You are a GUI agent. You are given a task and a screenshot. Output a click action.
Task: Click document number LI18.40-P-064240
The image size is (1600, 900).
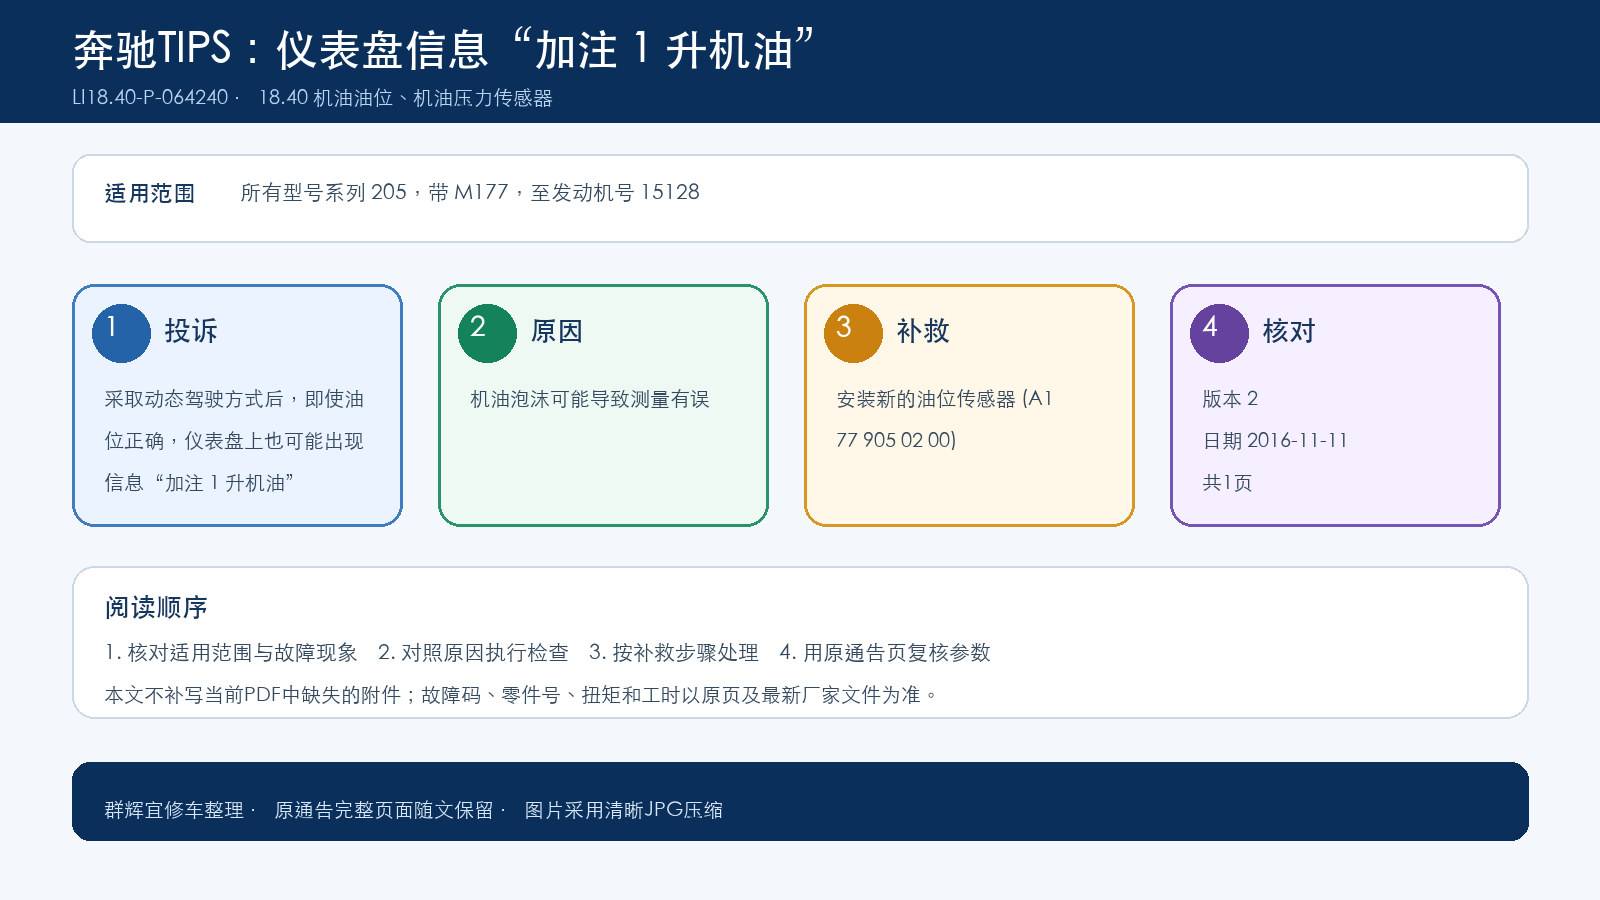click(x=151, y=98)
